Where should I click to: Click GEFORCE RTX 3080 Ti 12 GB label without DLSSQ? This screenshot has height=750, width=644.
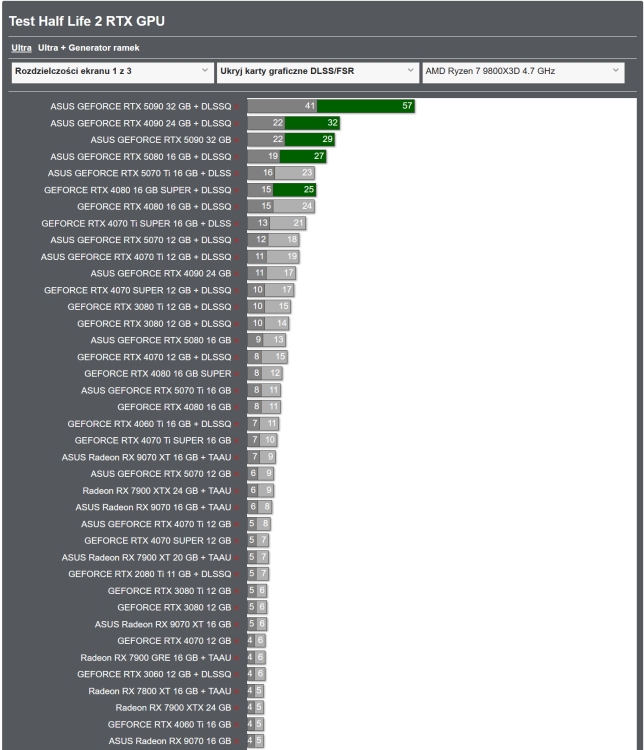169,591
